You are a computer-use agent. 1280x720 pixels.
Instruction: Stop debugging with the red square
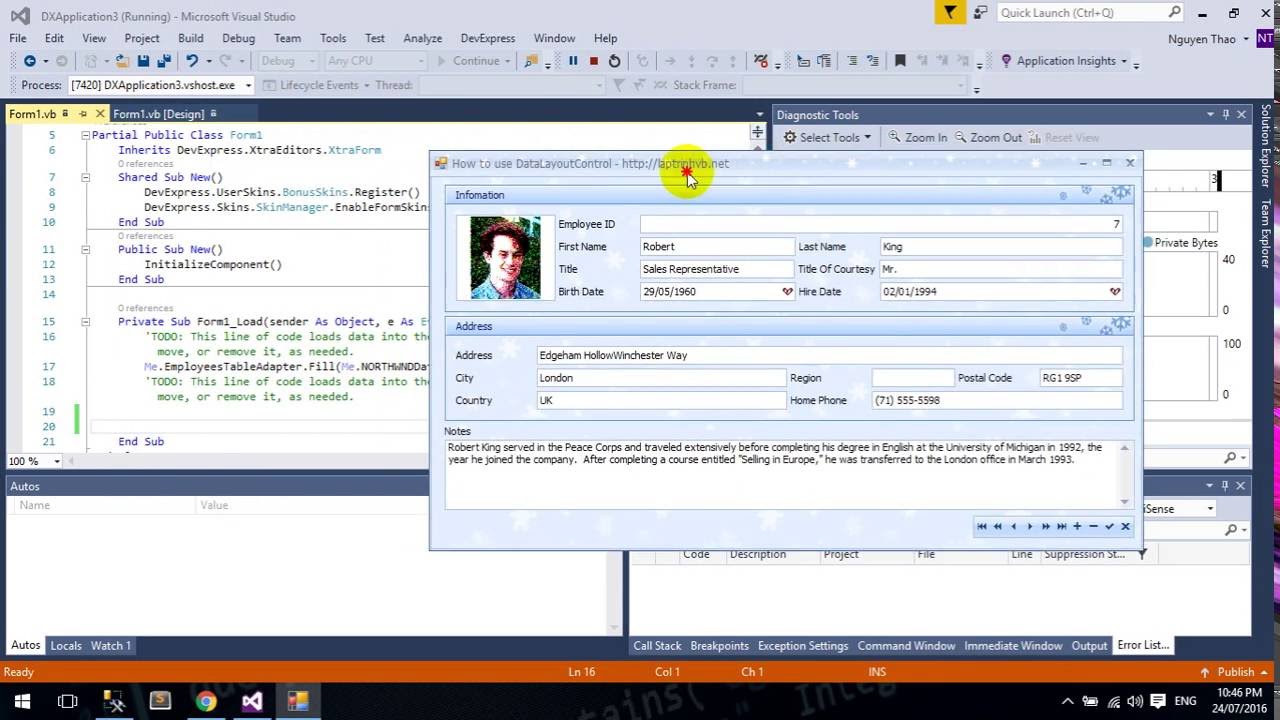[593, 61]
